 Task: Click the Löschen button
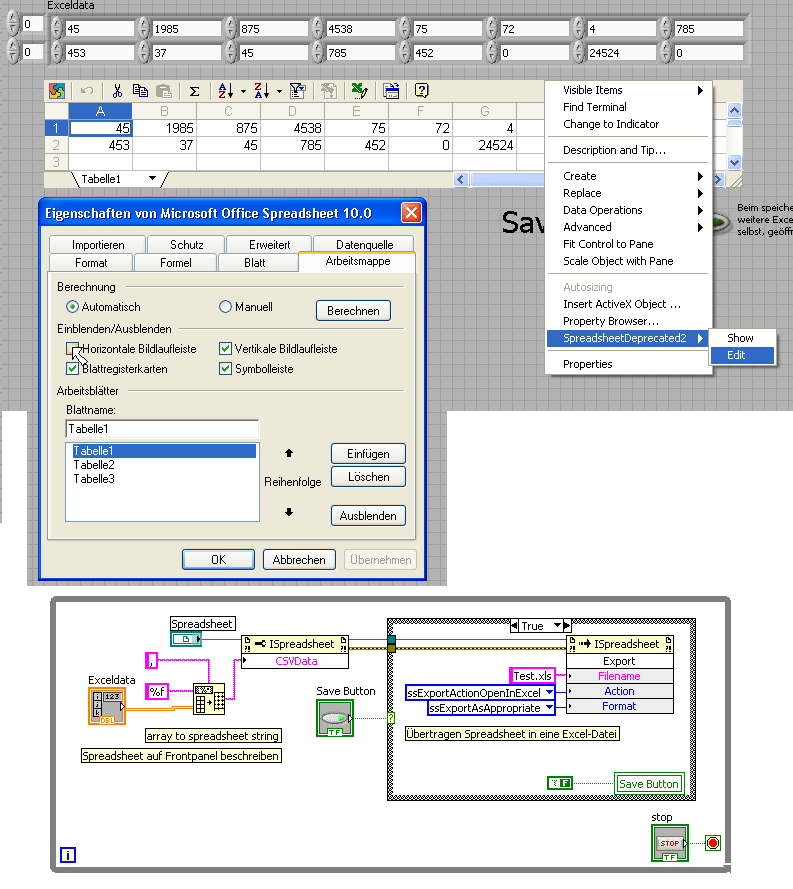pos(368,477)
